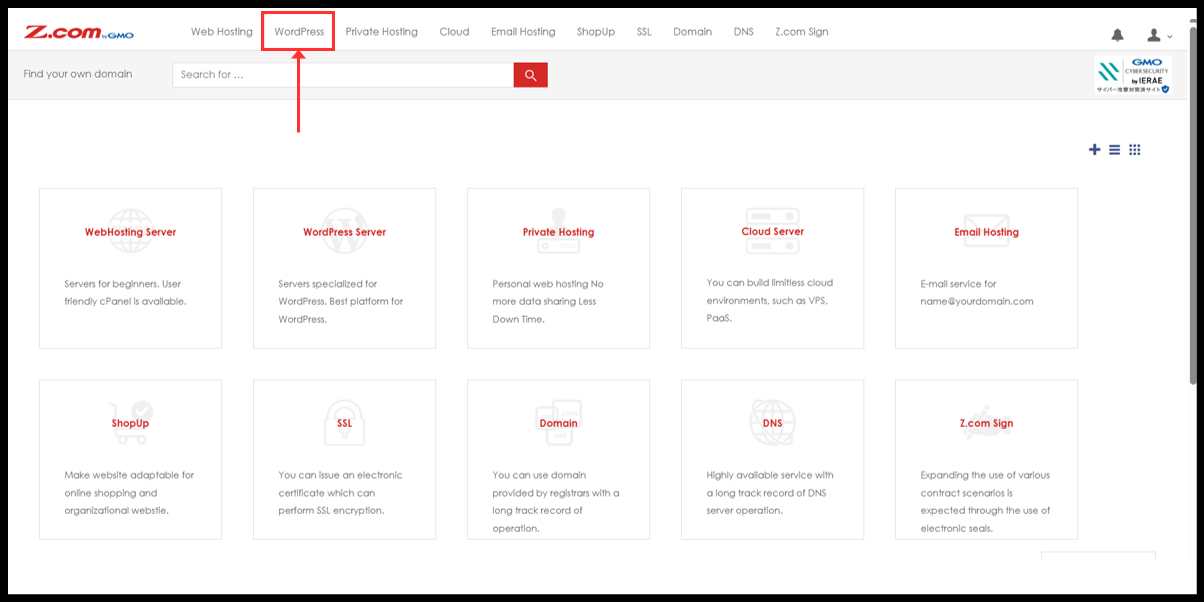
Task: Open the Email Hosting menu item
Action: click(523, 32)
